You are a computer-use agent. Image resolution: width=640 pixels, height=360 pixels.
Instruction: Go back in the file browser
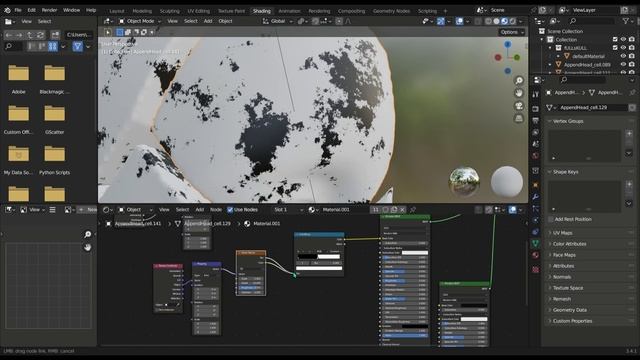pyautogui.click(x=9, y=35)
